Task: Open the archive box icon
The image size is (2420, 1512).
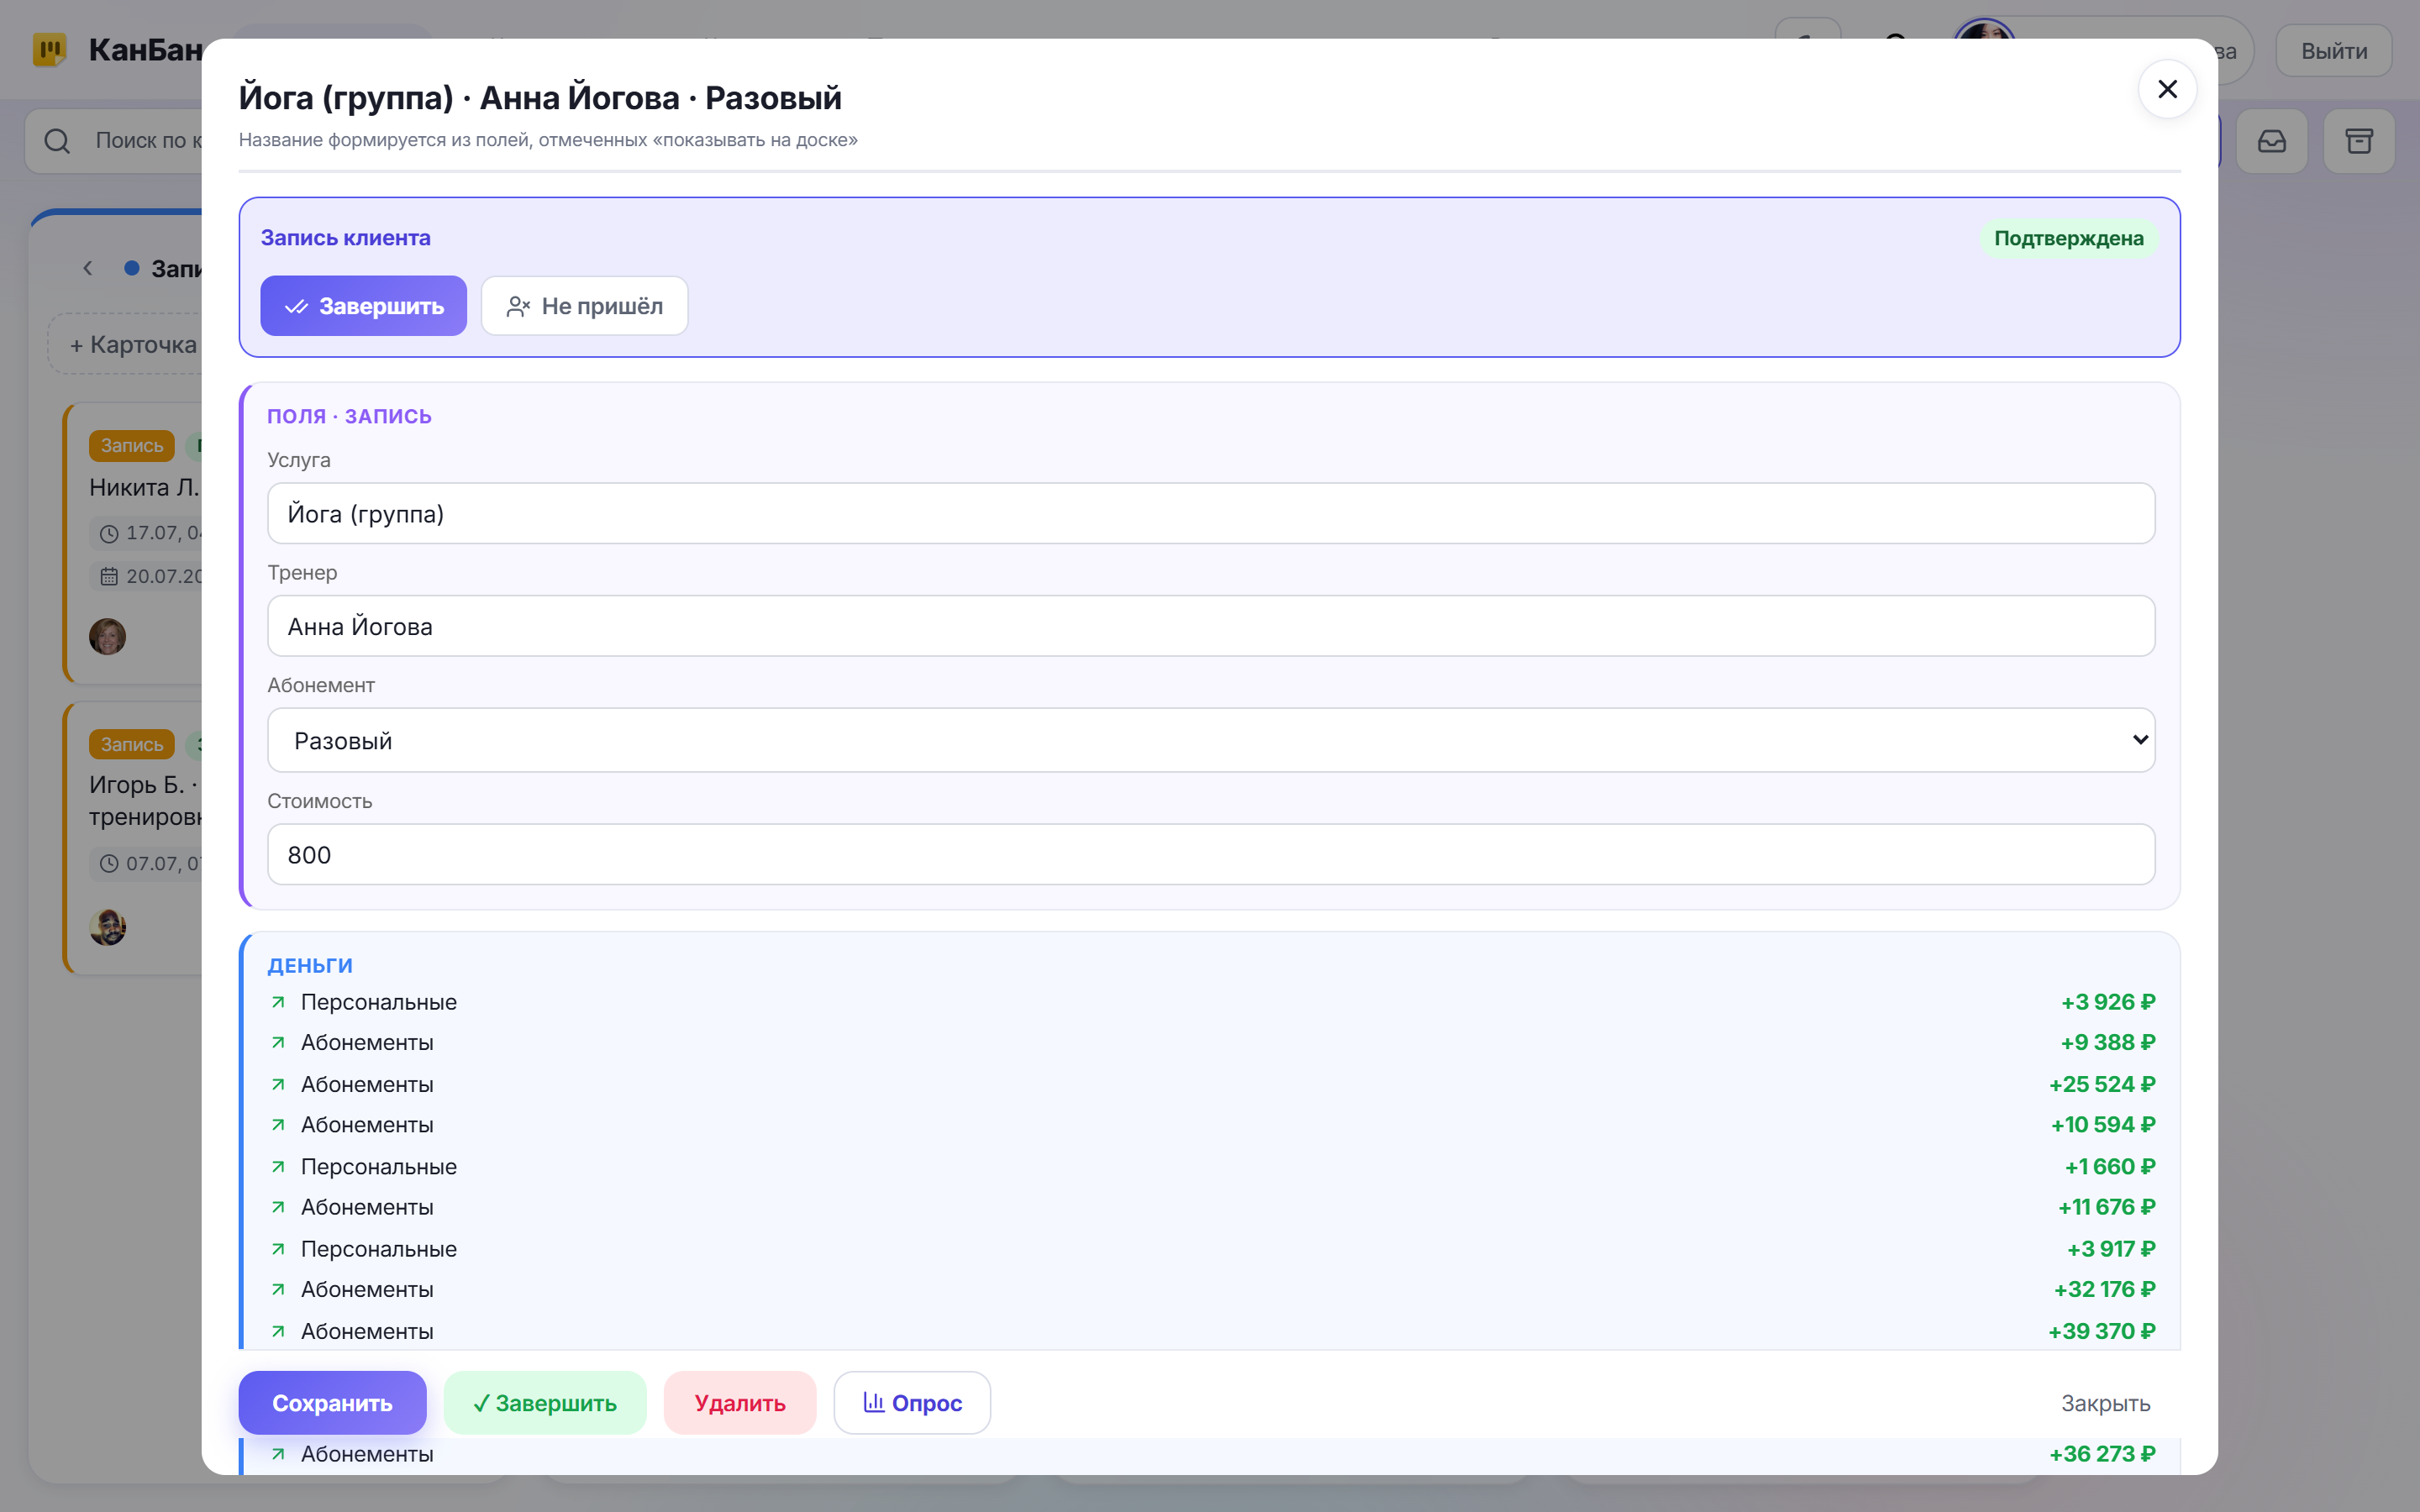Action: [2359, 141]
